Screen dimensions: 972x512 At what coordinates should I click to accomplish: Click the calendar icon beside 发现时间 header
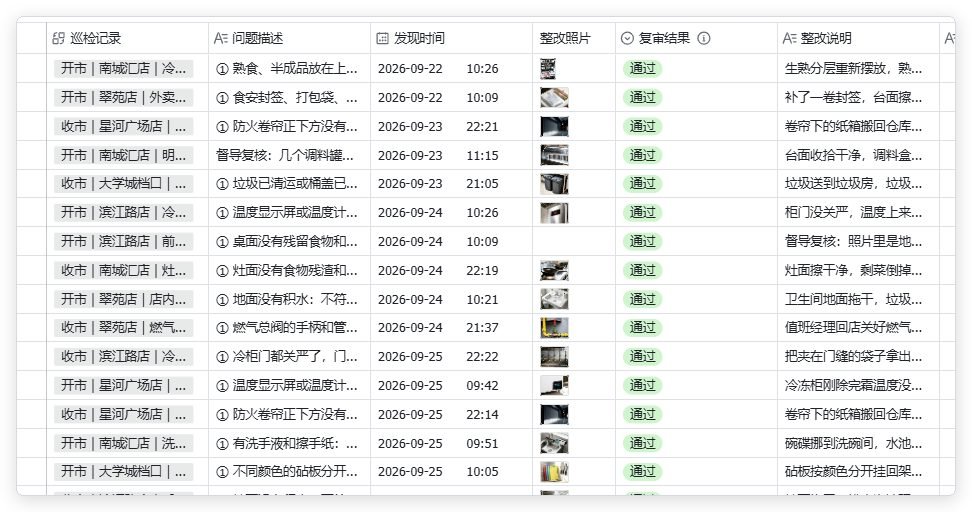[x=382, y=38]
